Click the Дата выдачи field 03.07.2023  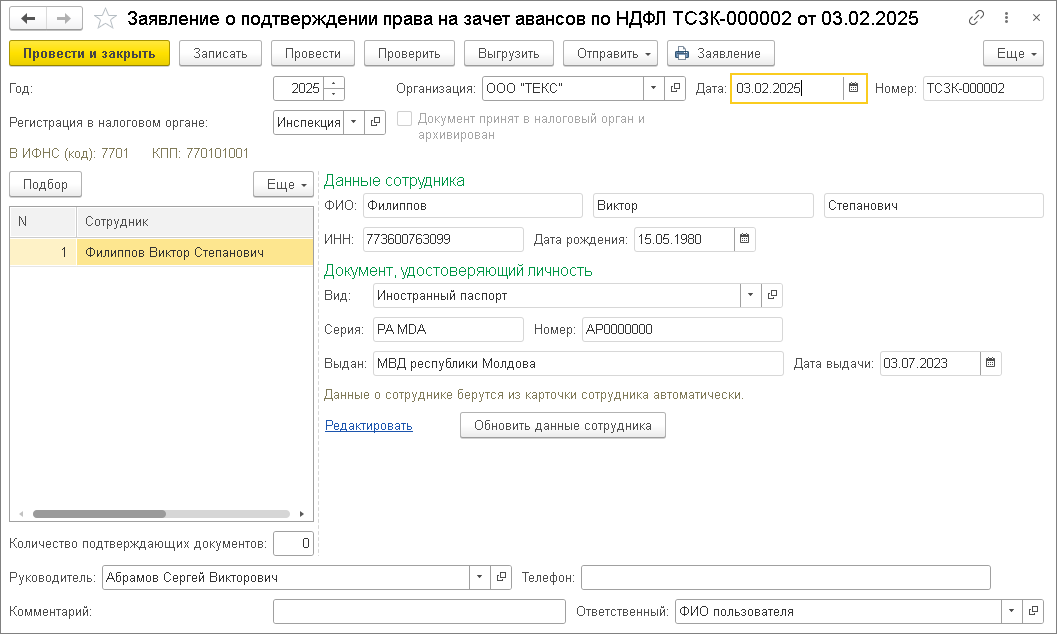(x=930, y=363)
